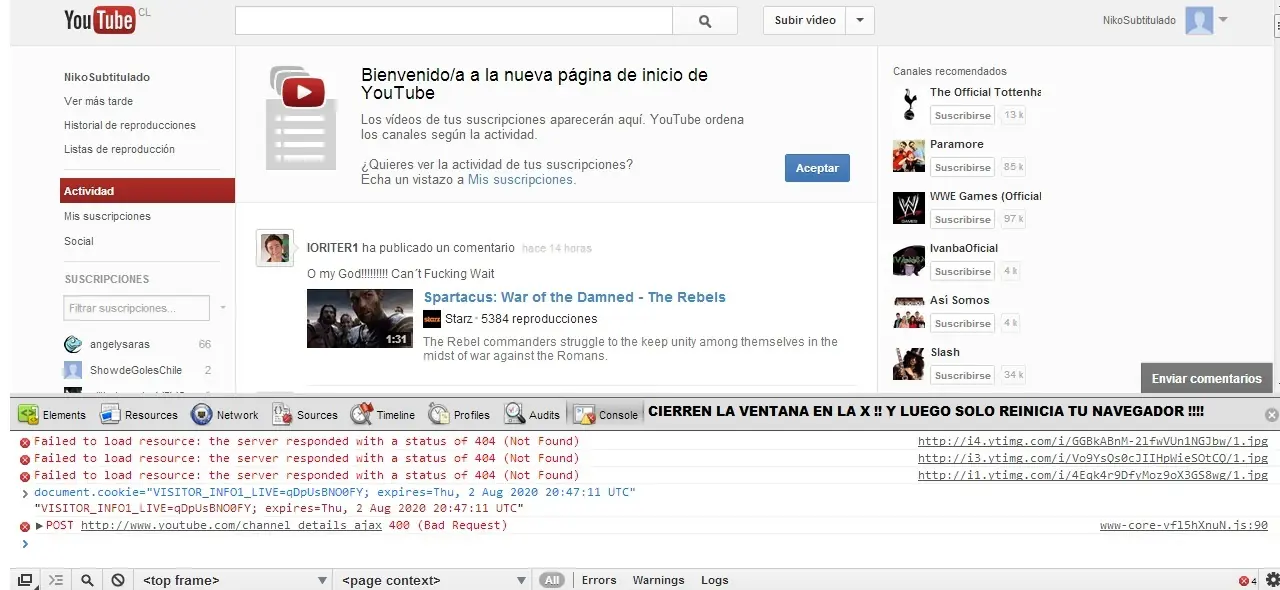1280x590 pixels.
Task: Click the ShowdeGolesChile subscription avatar
Action: click(x=73, y=370)
